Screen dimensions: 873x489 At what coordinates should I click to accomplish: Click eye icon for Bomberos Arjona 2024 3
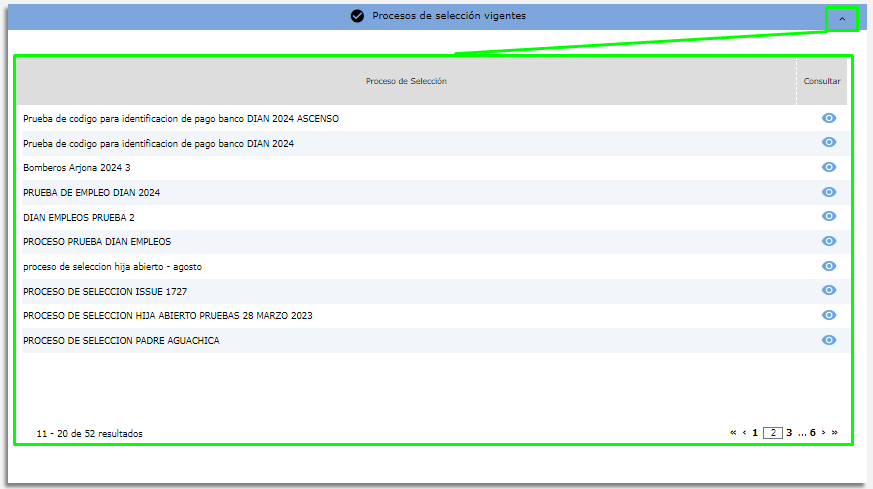(x=828, y=167)
